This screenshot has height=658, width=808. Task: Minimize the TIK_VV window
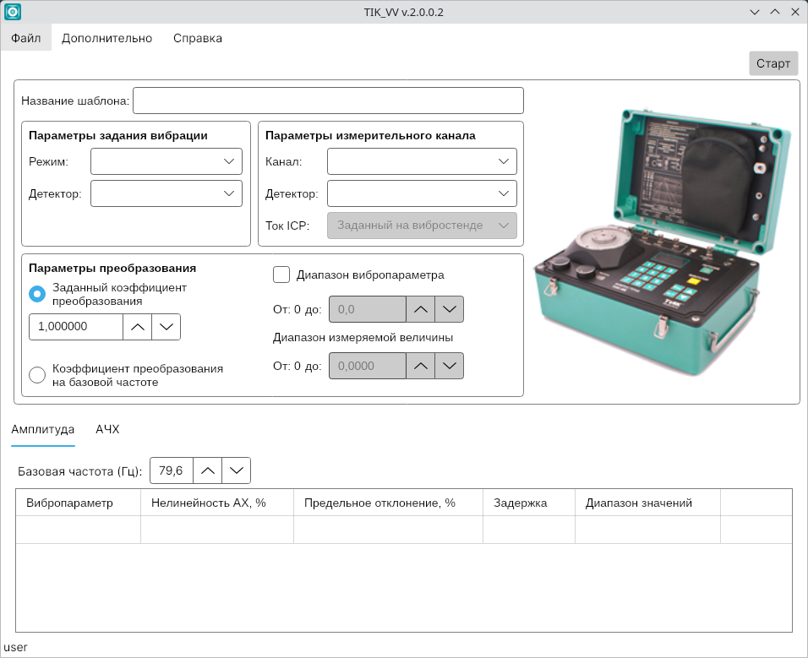tap(754, 12)
